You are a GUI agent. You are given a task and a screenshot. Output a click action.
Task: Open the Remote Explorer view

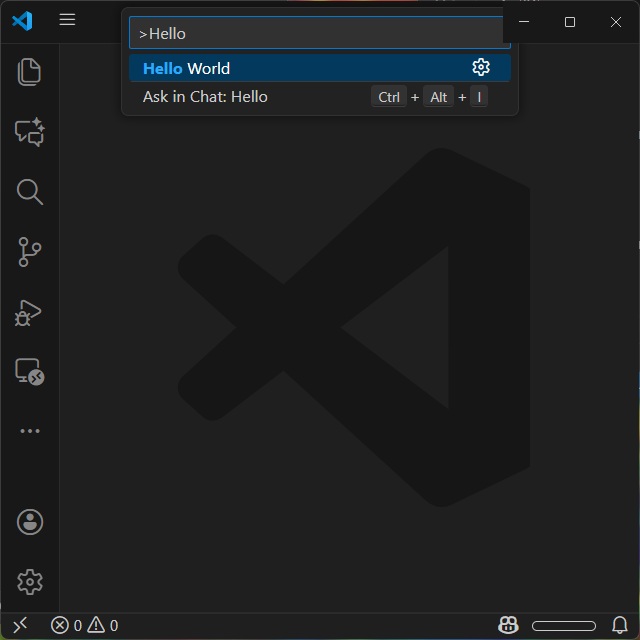29,372
